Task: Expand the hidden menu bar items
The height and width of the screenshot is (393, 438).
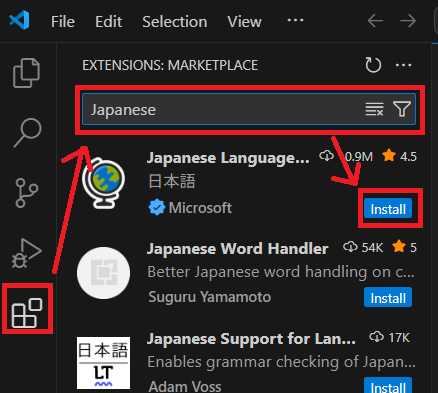Action: pos(295,20)
